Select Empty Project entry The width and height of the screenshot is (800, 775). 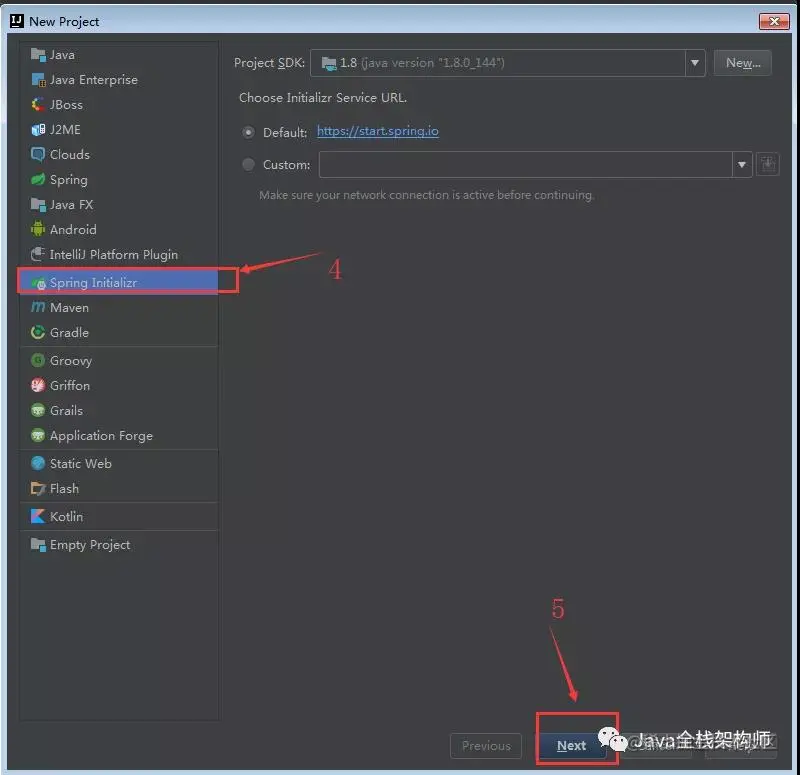[x=118, y=544]
